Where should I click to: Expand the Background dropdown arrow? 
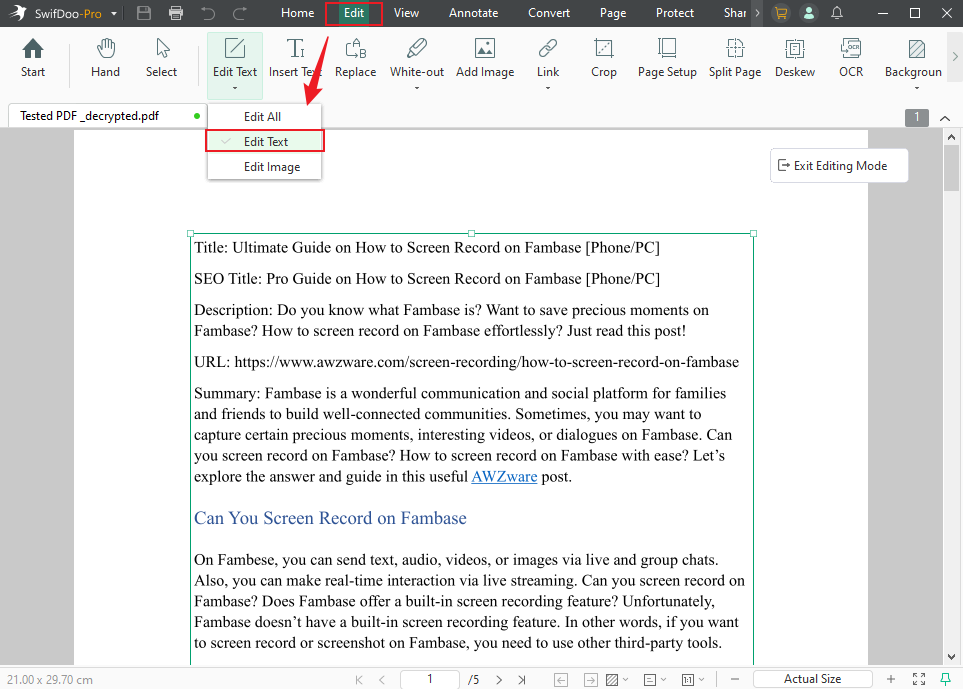click(916, 88)
